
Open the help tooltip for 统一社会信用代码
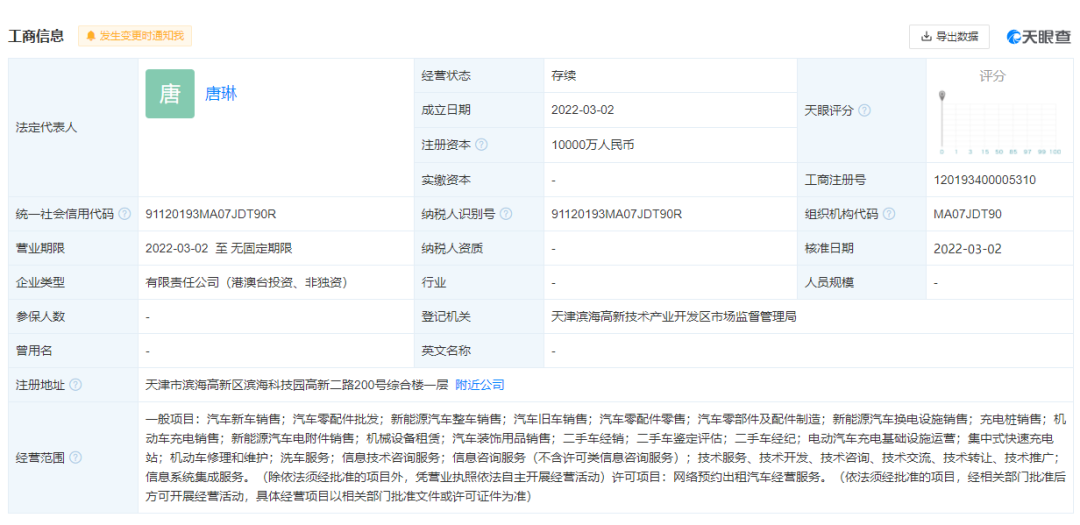[124, 214]
